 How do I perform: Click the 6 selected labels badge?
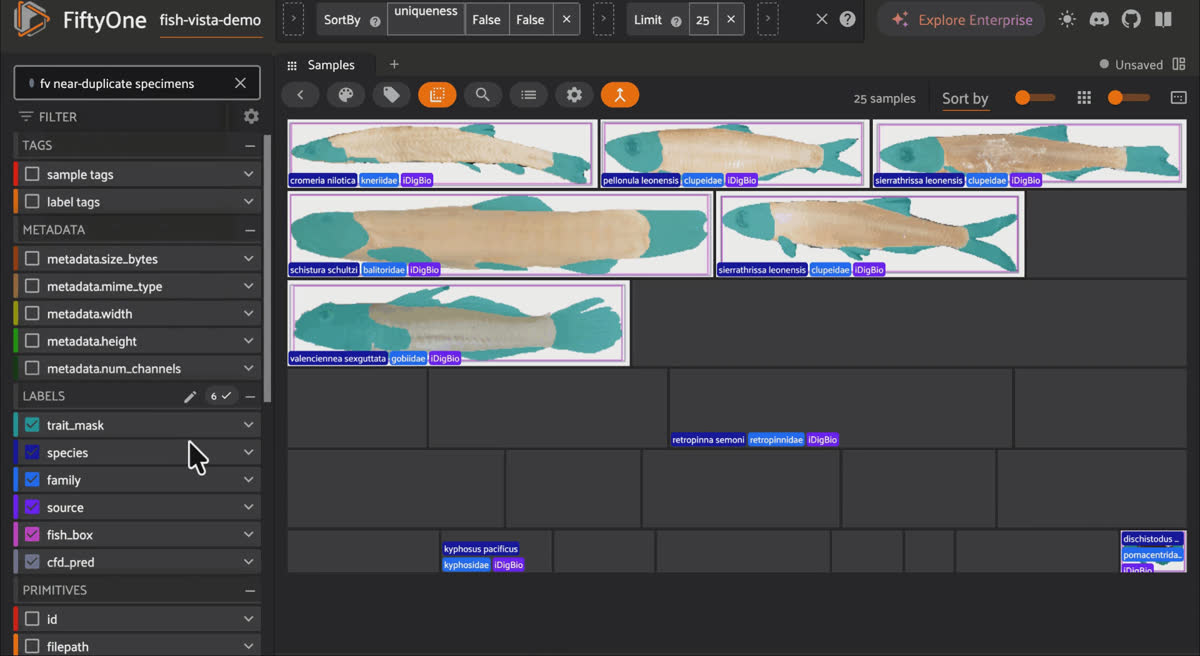[221, 397]
